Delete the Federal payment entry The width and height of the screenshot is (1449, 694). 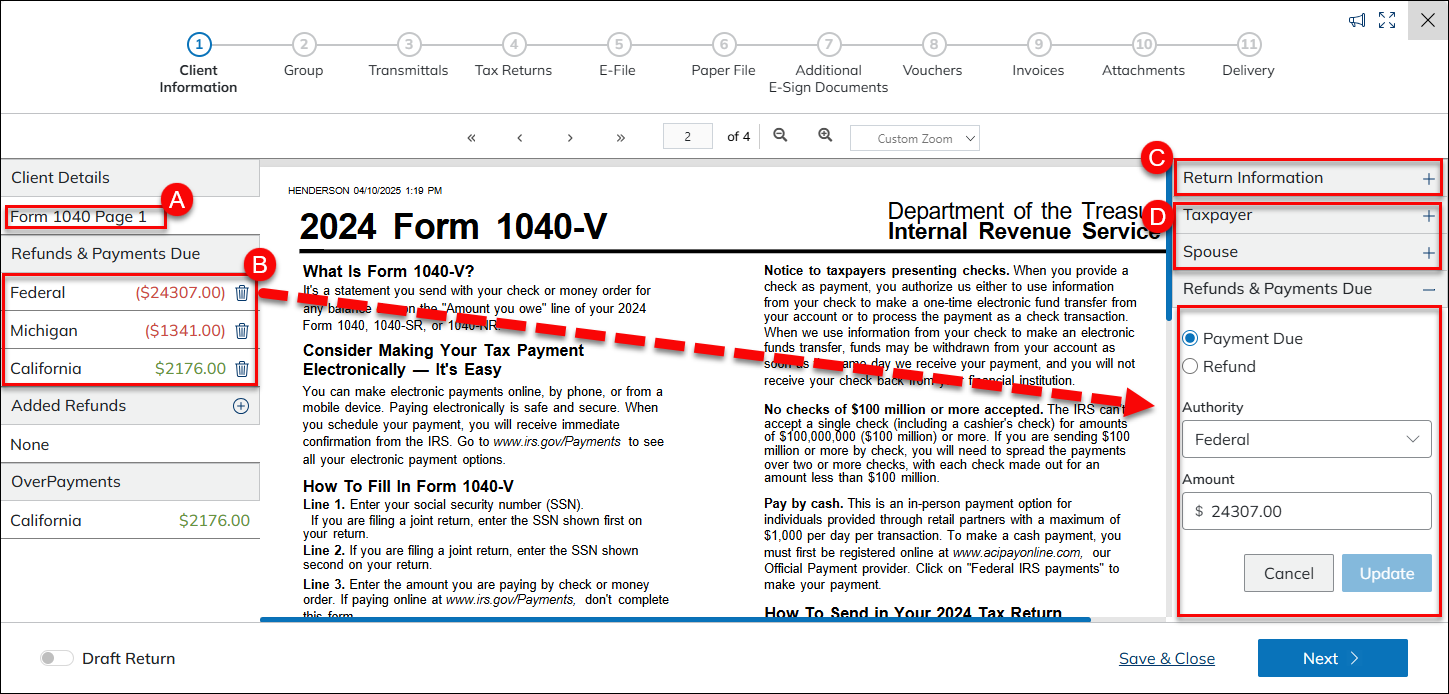pos(242,293)
